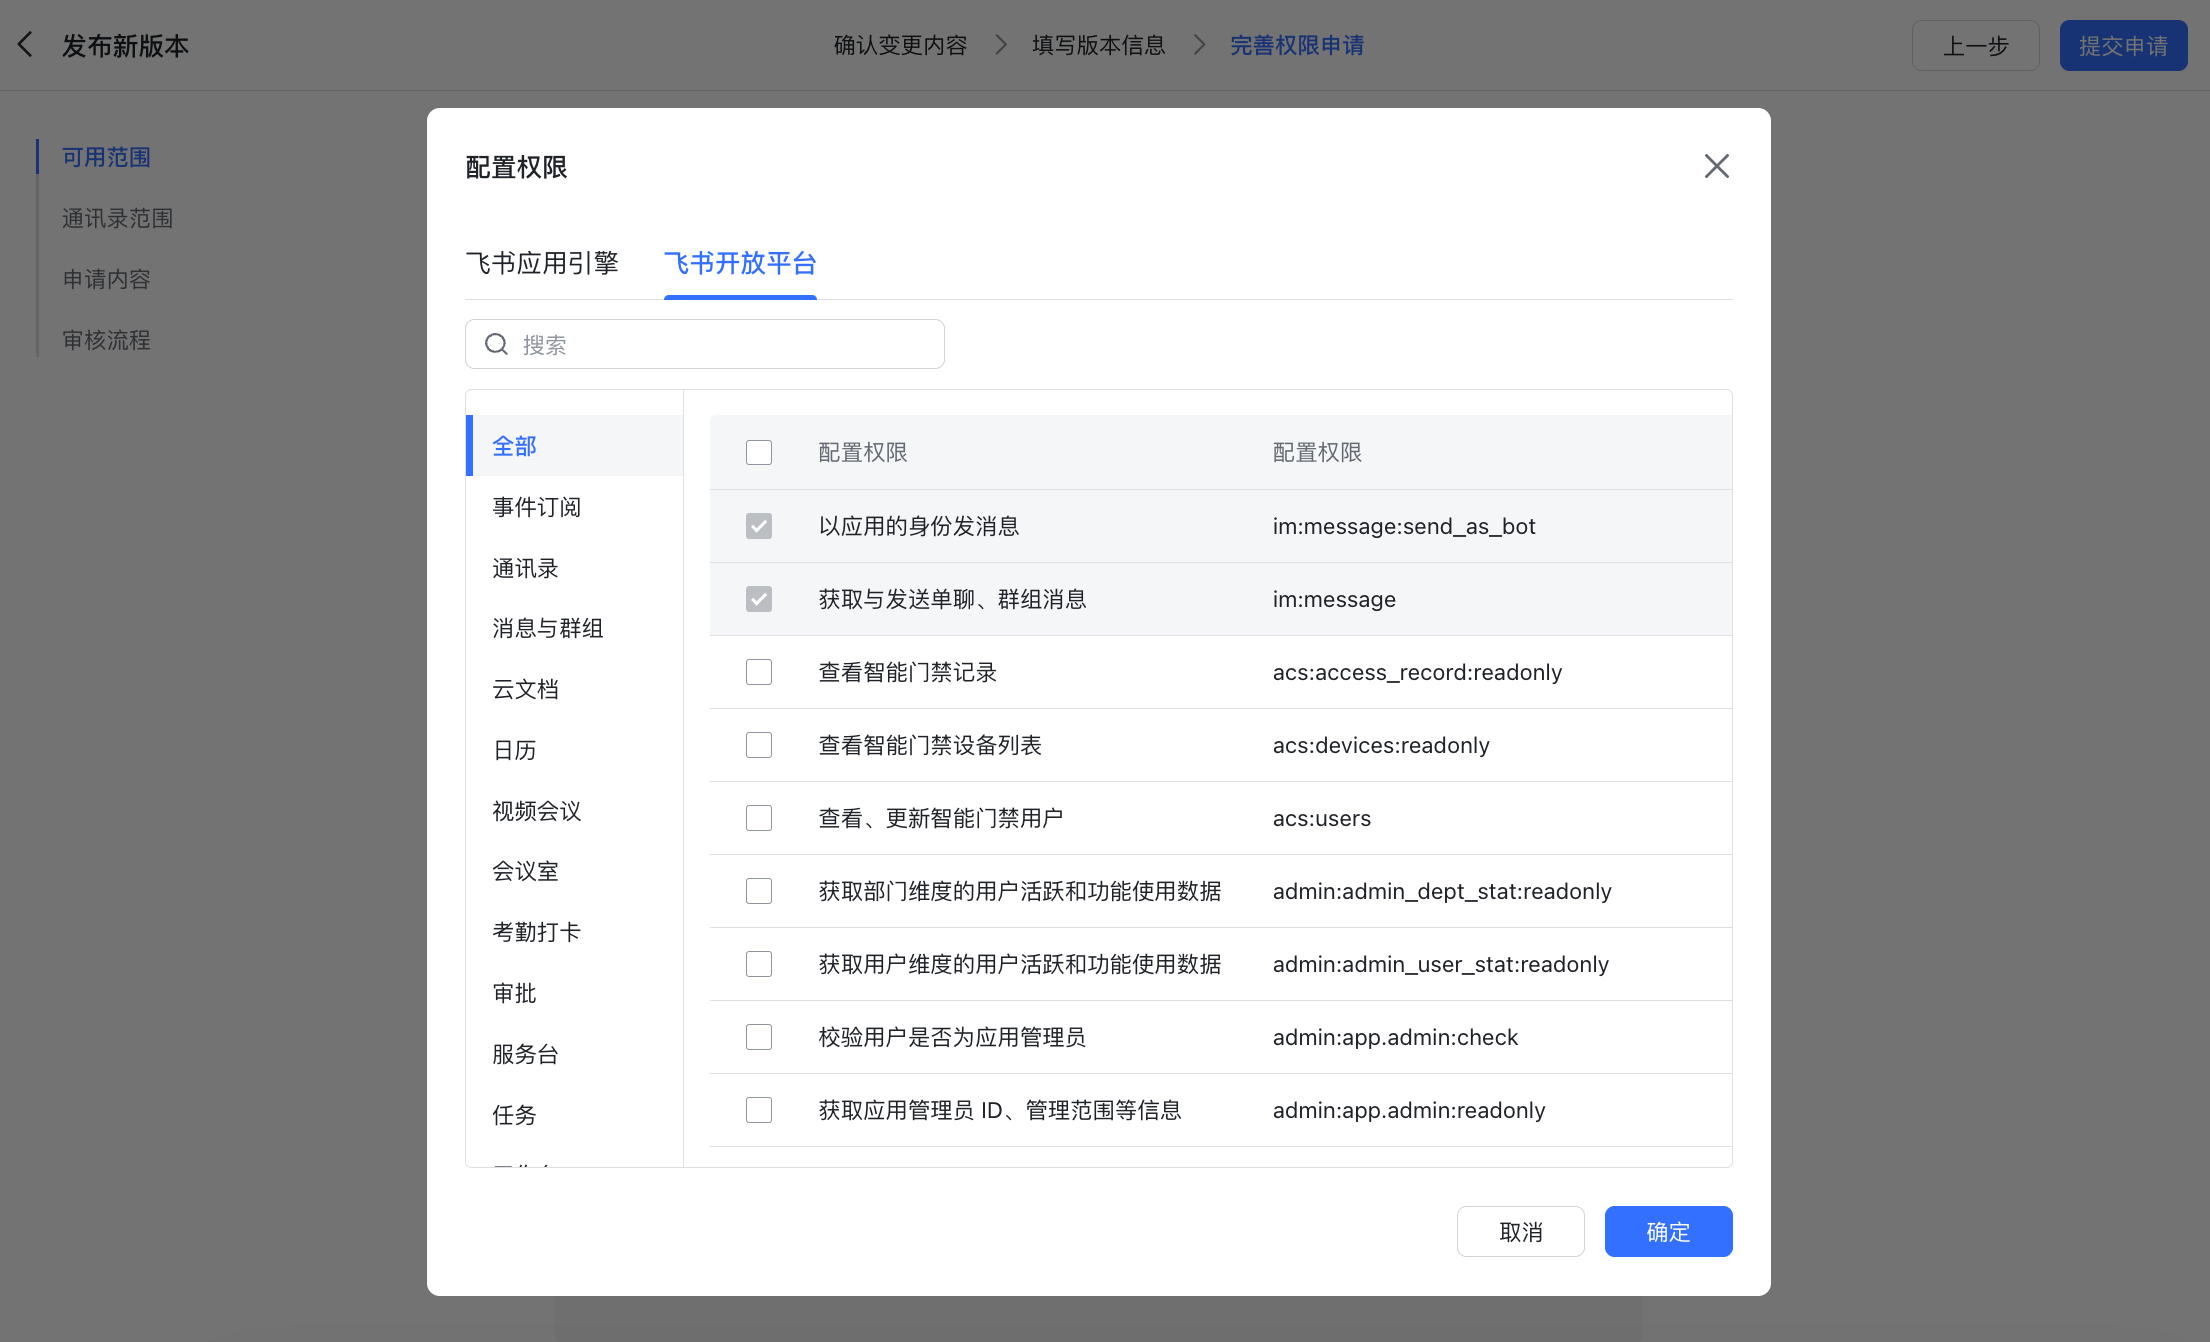Select the 通讯录 category

coord(575,568)
